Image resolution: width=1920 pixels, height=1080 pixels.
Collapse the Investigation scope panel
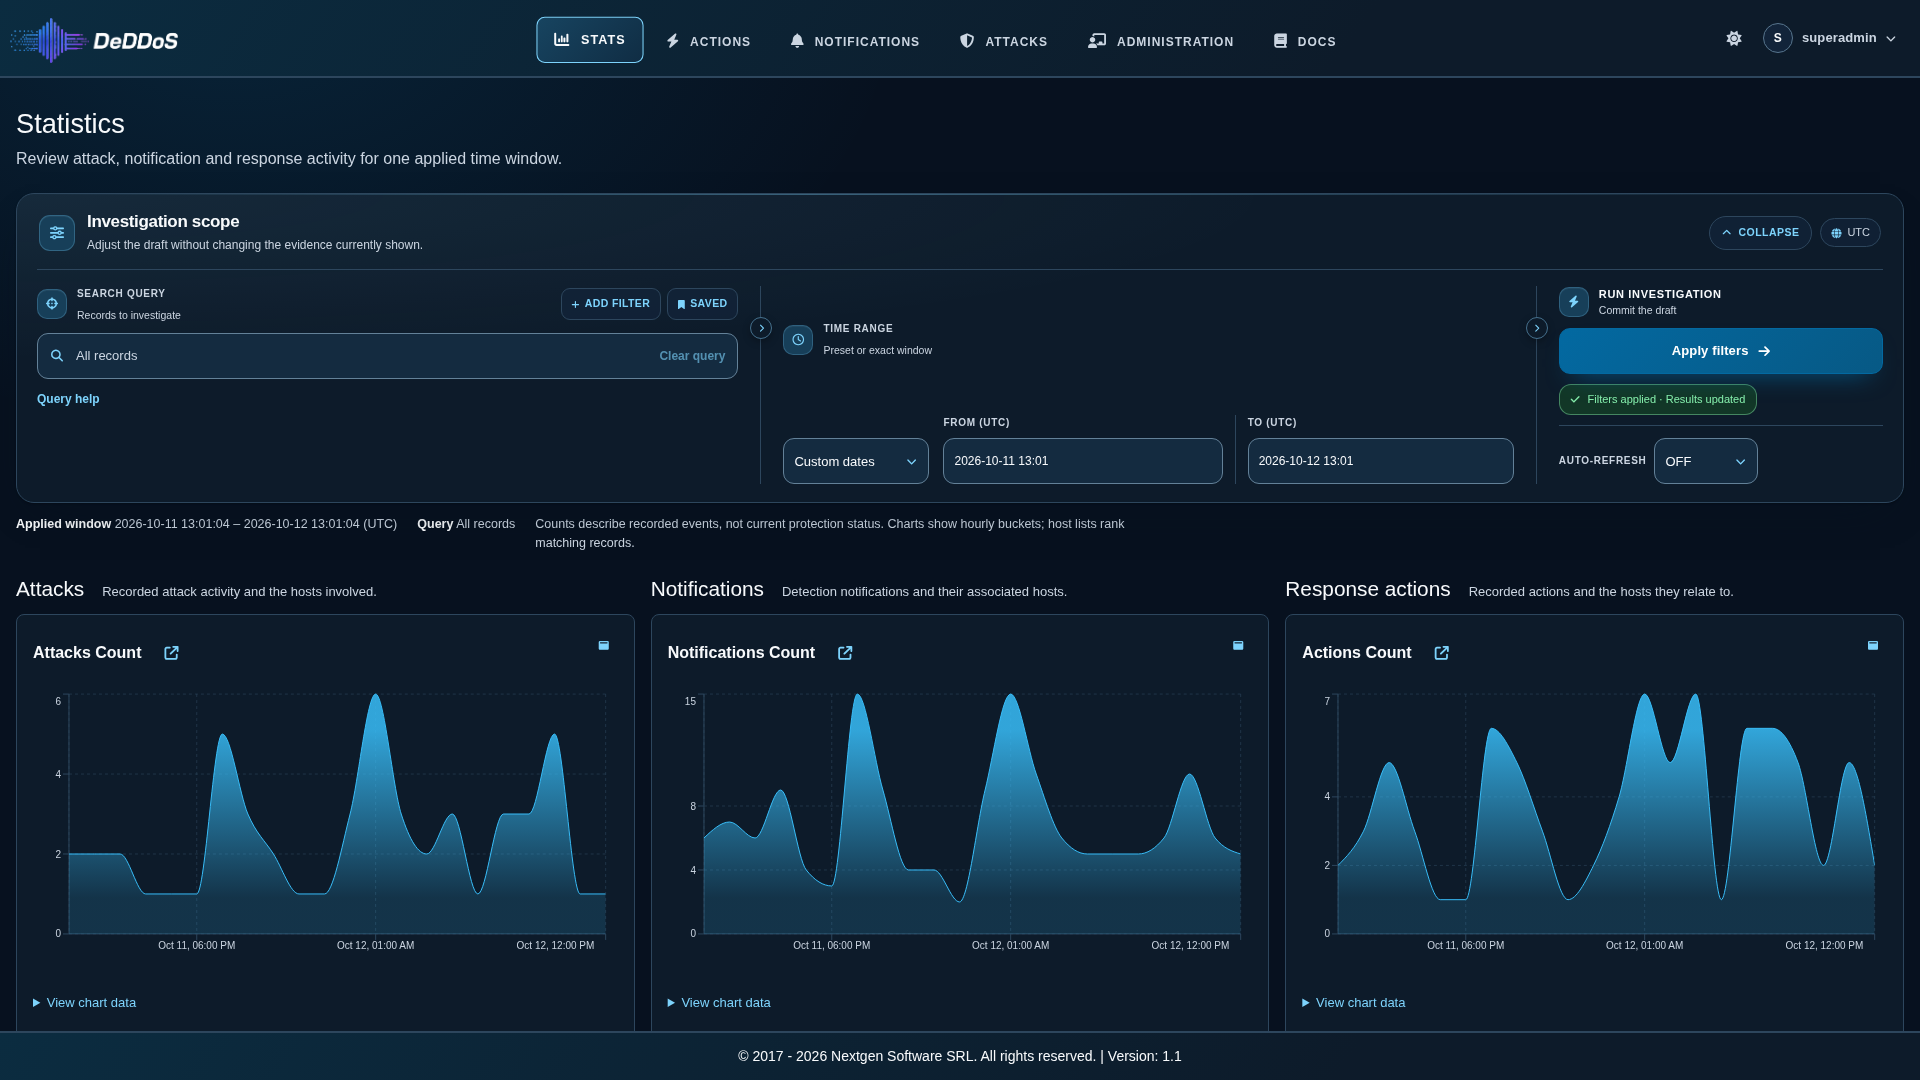[1760, 233]
